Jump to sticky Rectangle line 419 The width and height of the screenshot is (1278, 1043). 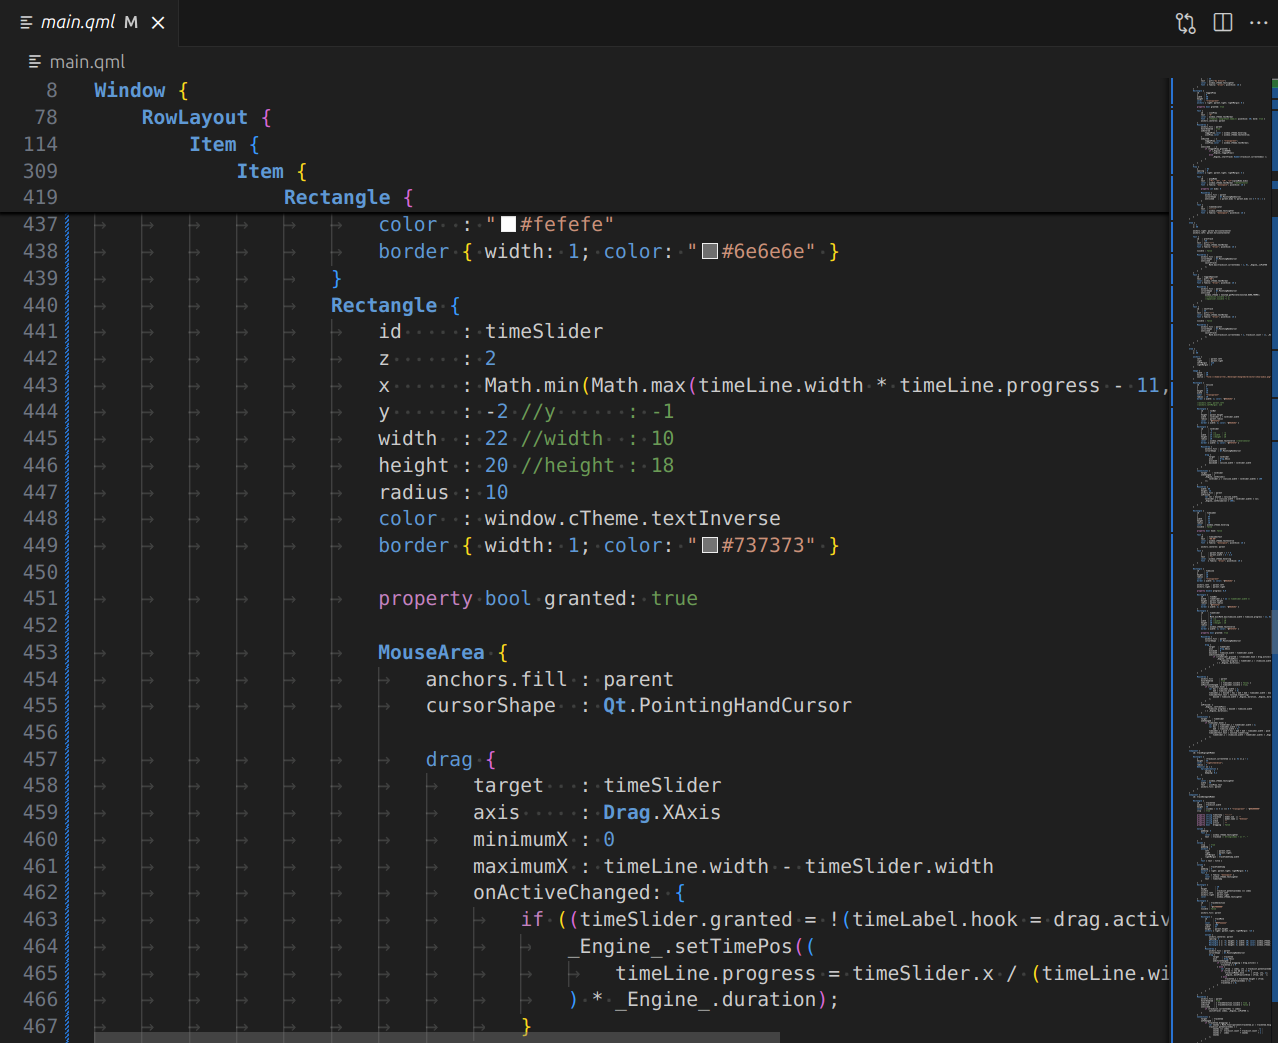(336, 198)
